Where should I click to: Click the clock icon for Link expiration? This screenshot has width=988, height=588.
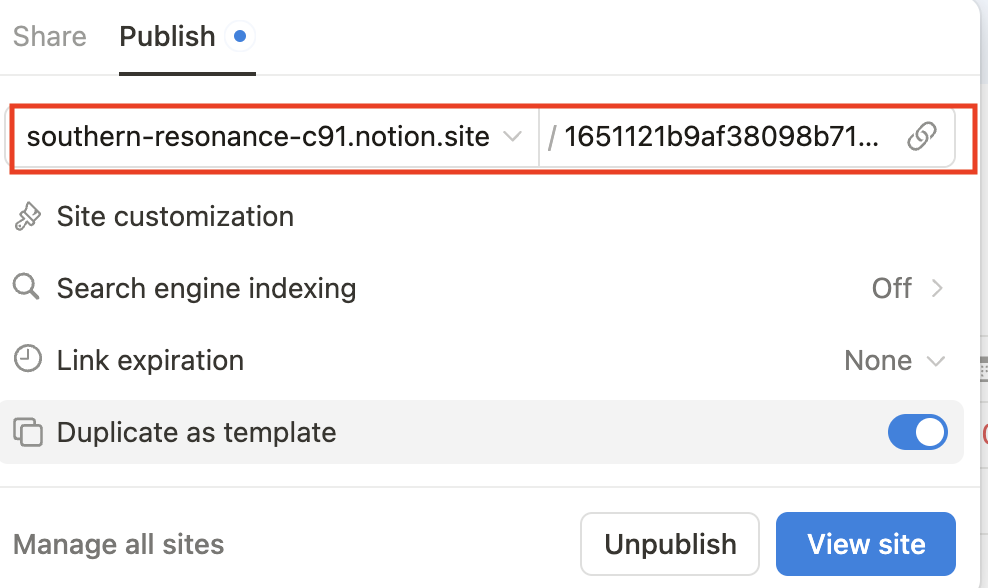pyautogui.click(x=27, y=360)
